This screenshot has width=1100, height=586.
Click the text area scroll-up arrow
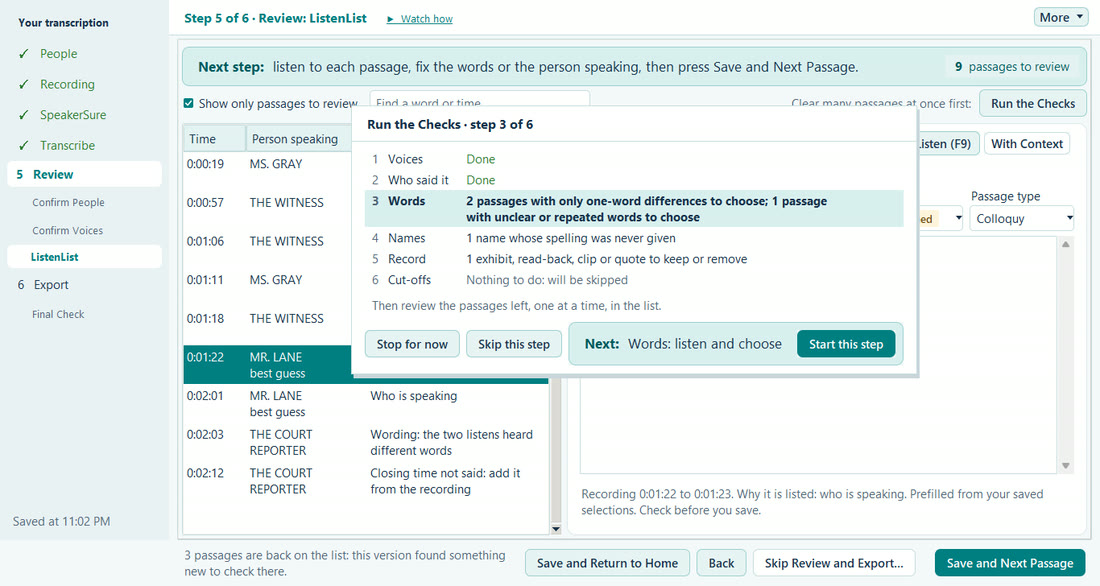point(1066,244)
